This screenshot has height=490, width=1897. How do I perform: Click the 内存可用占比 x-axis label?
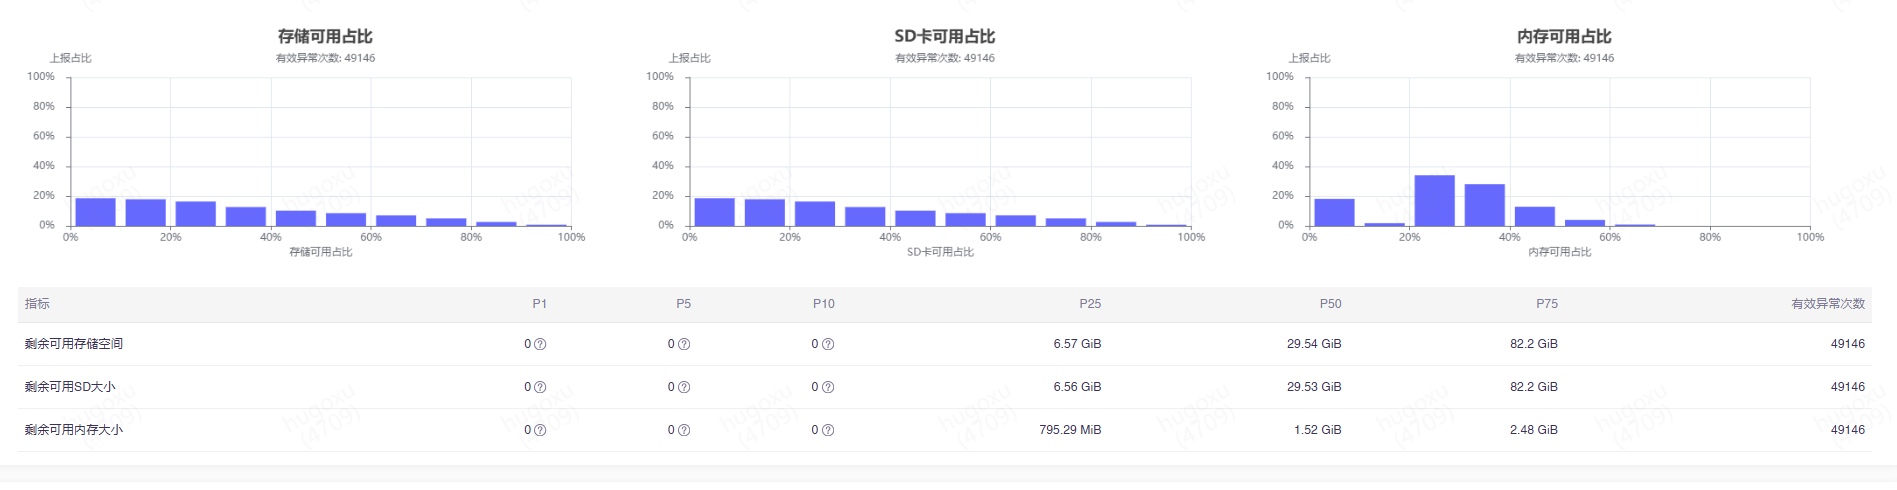pyautogui.click(x=1560, y=252)
